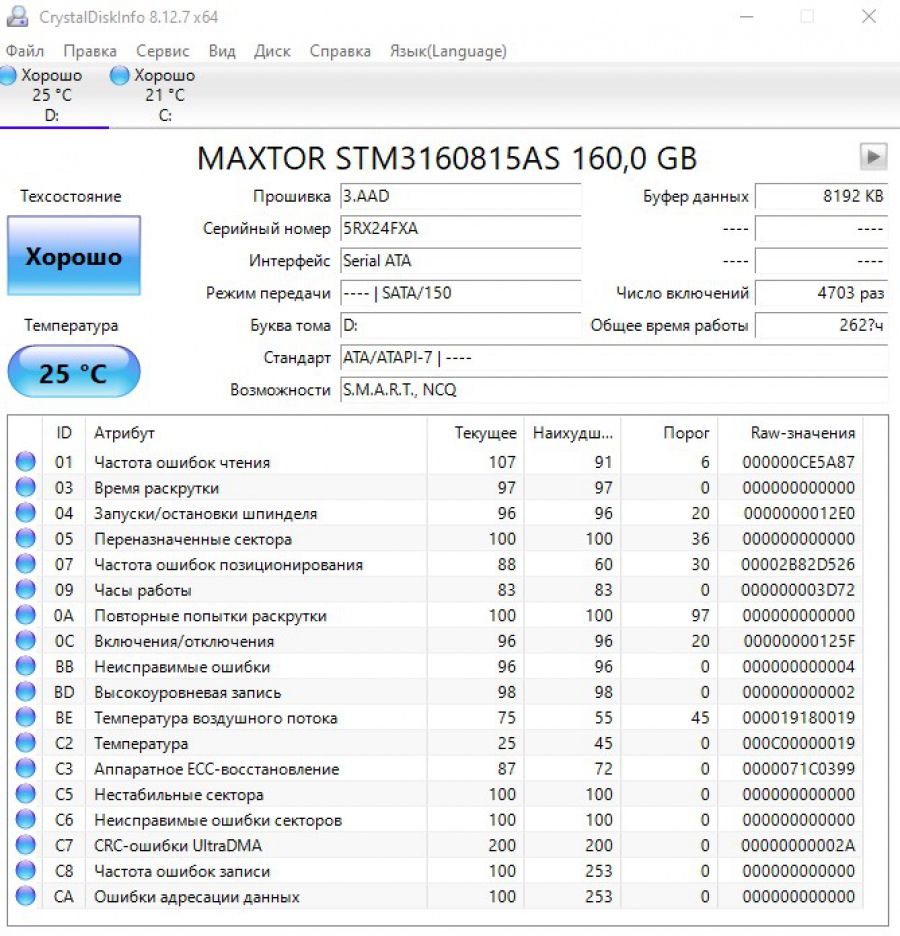Open the Справка menu
This screenshot has height=936, width=900.
[x=340, y=50]
